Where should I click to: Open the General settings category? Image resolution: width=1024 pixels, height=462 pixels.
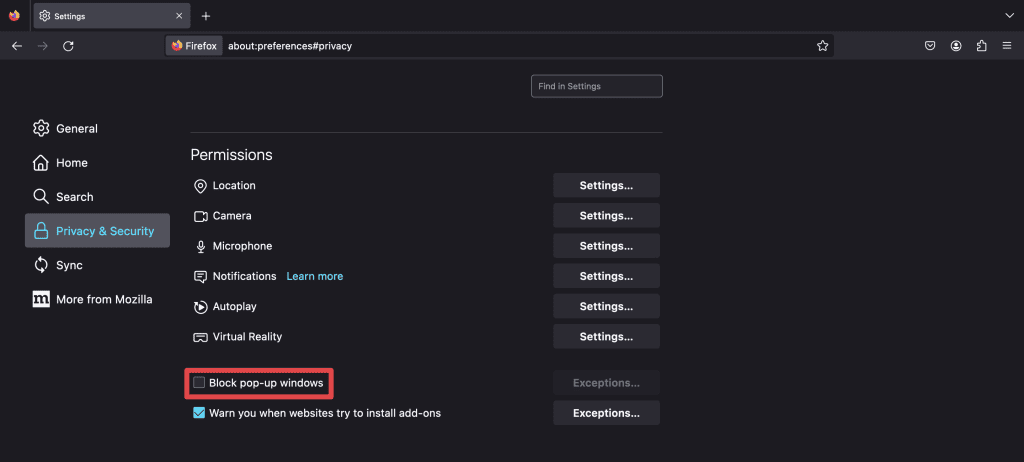click(x=76, y=128)
